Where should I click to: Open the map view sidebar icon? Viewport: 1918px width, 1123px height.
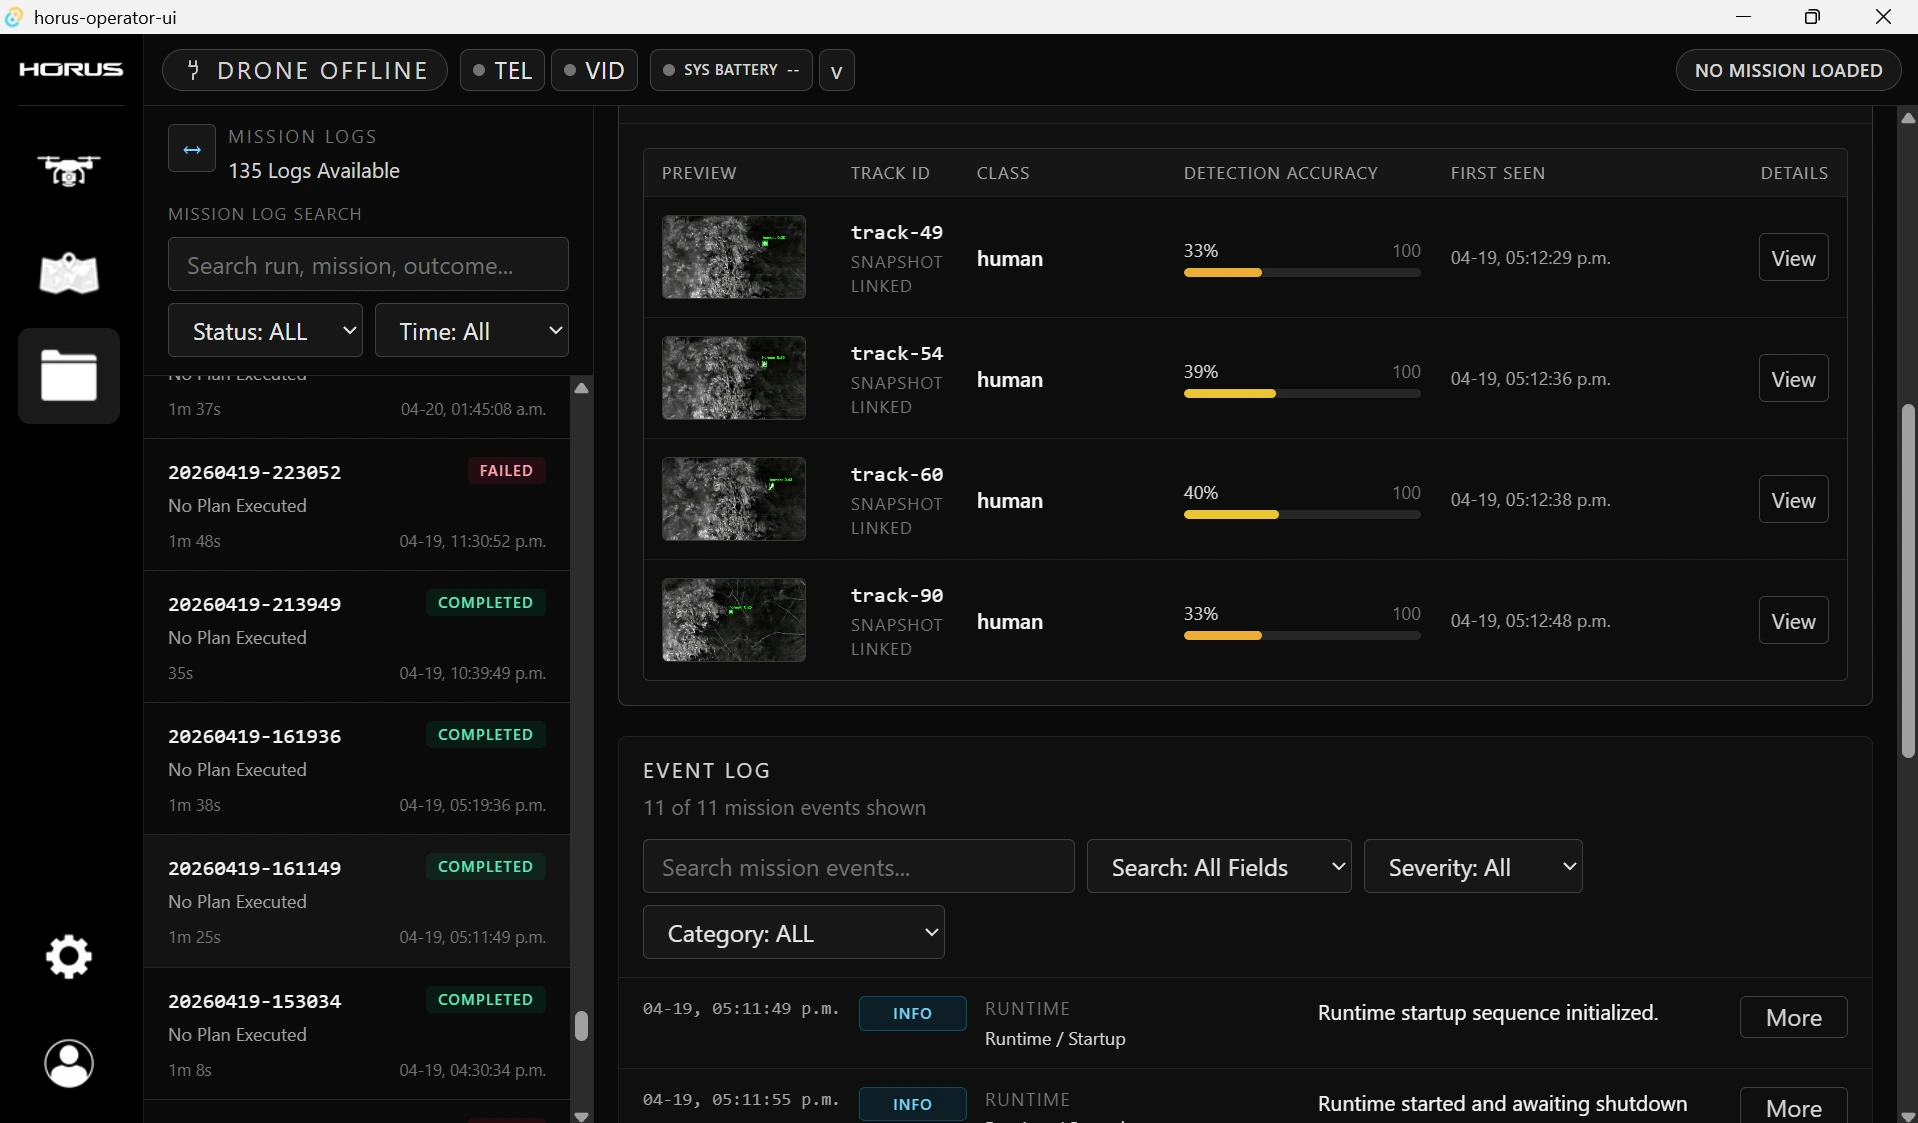pos(69,273)
